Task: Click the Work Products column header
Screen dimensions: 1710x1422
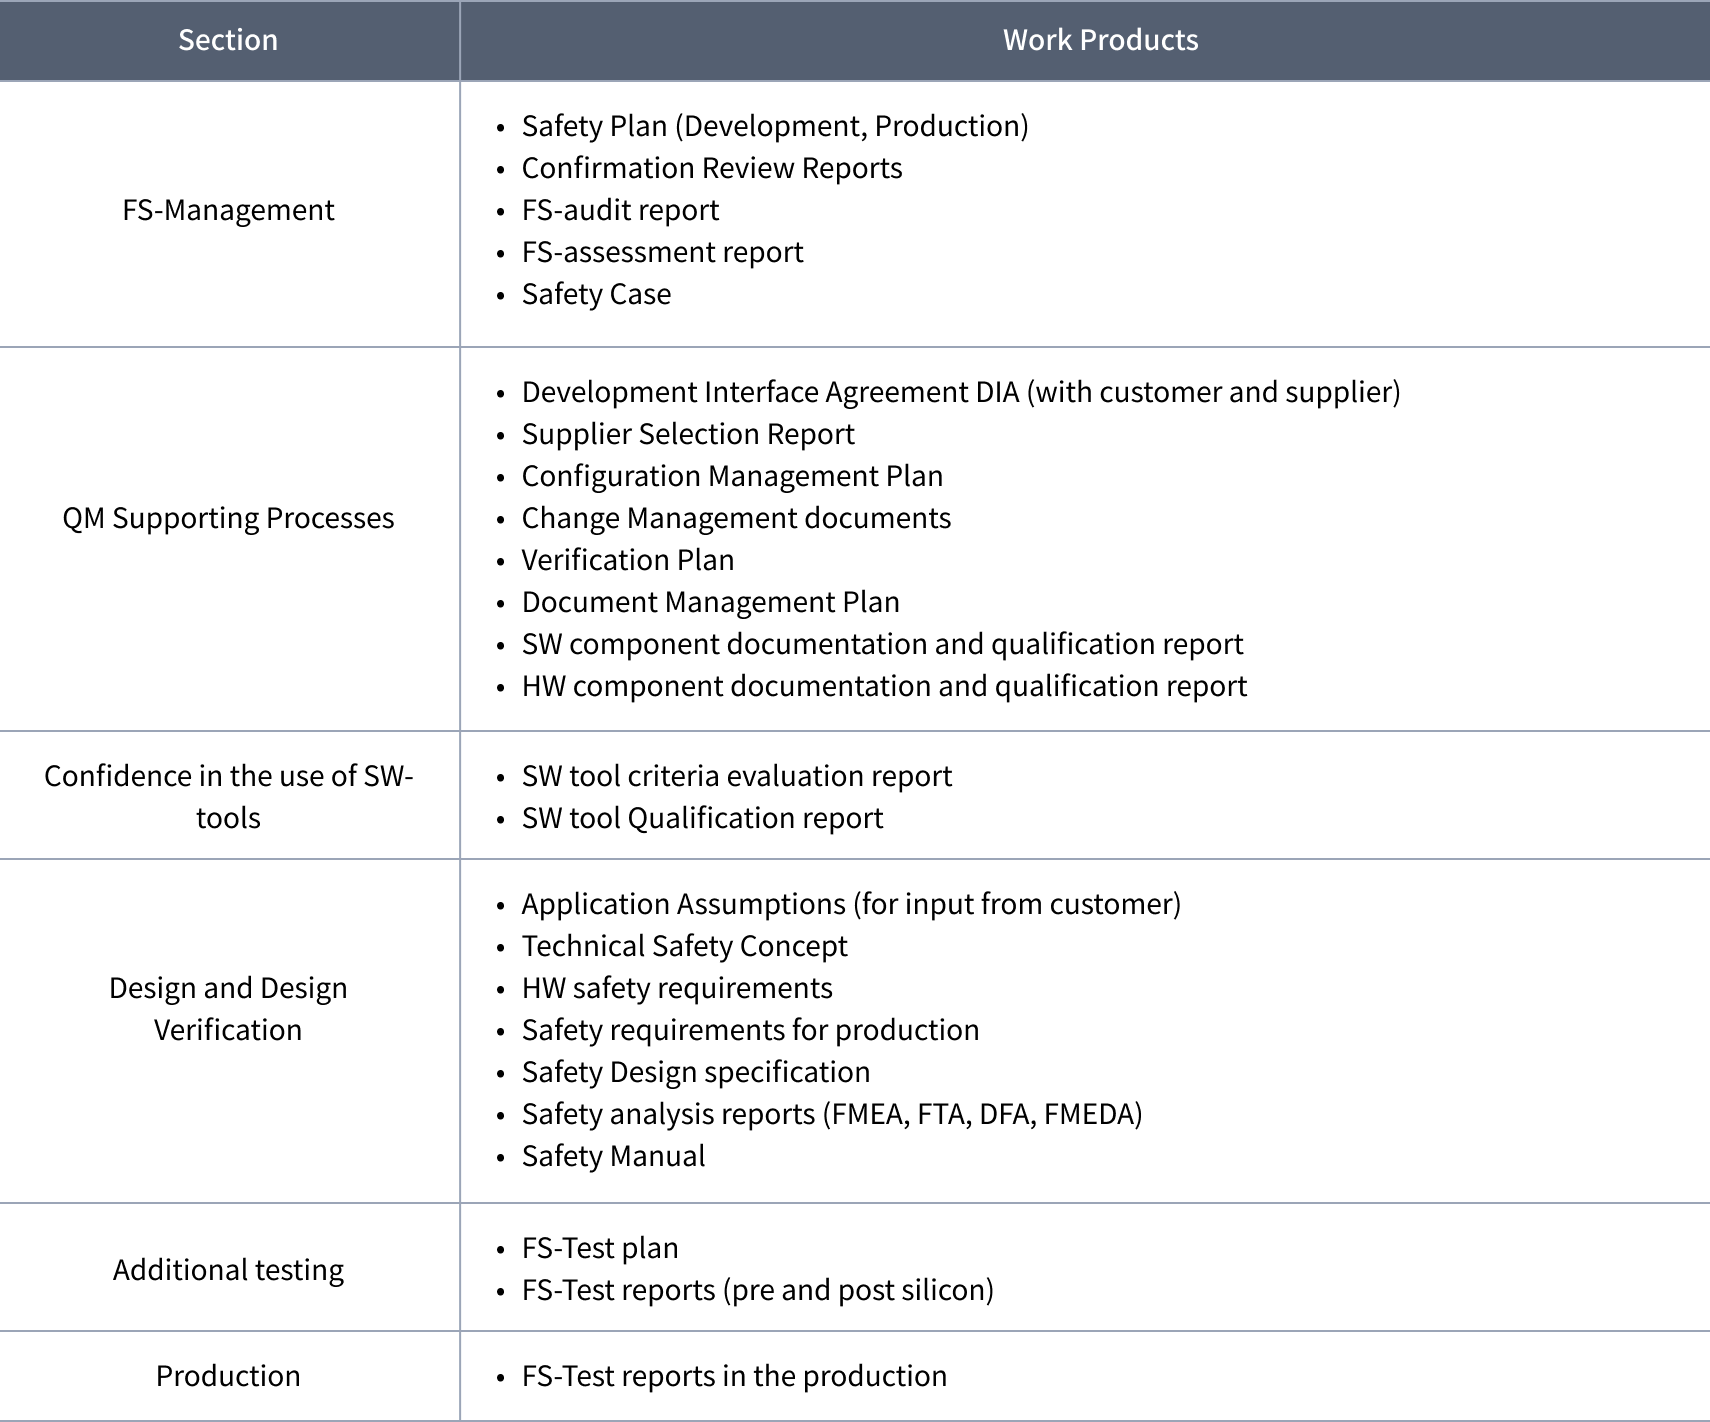Action: [x=1100, y=40]
